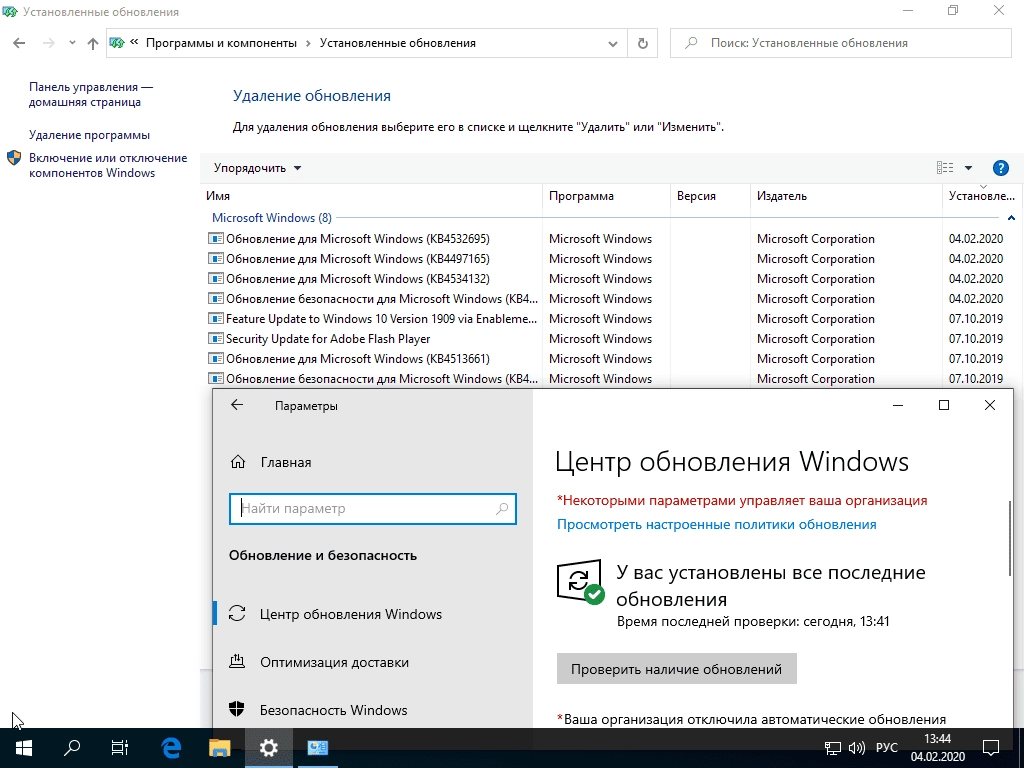
Task: Open the Упорядочить menu
Action: 257,168
